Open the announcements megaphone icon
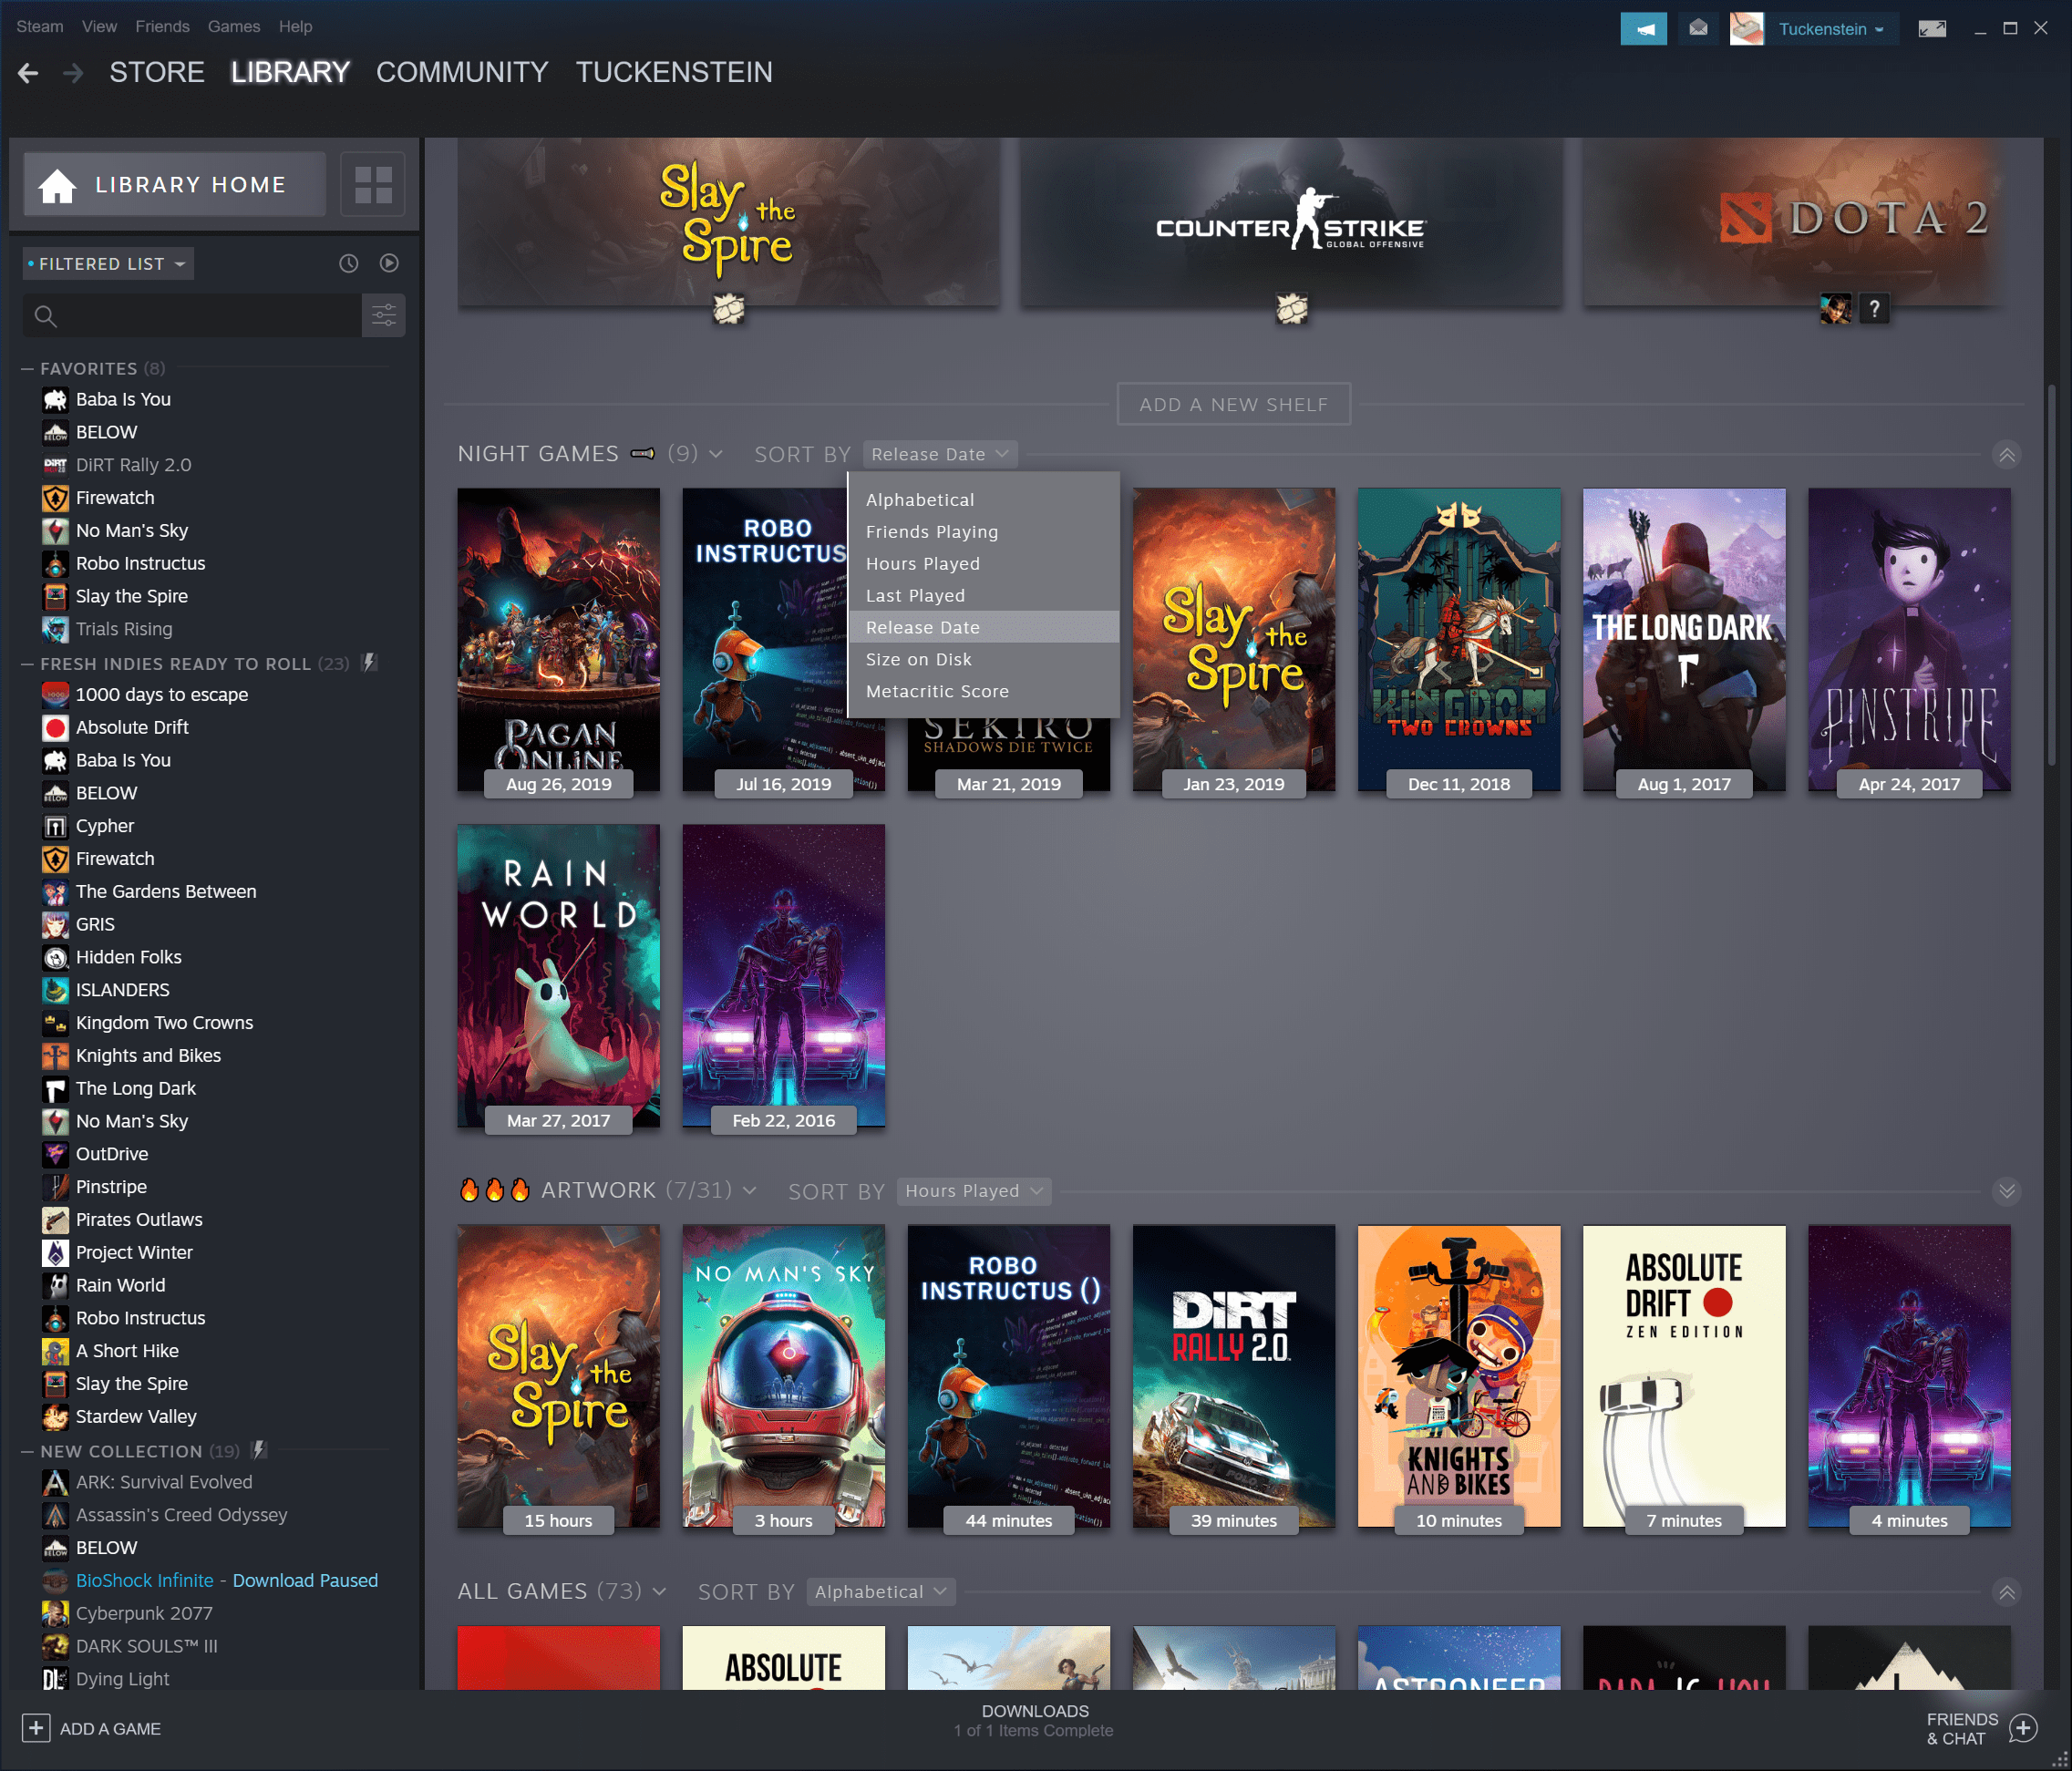Viewport: 2072px width, 1771px height. coord(1644,28)
